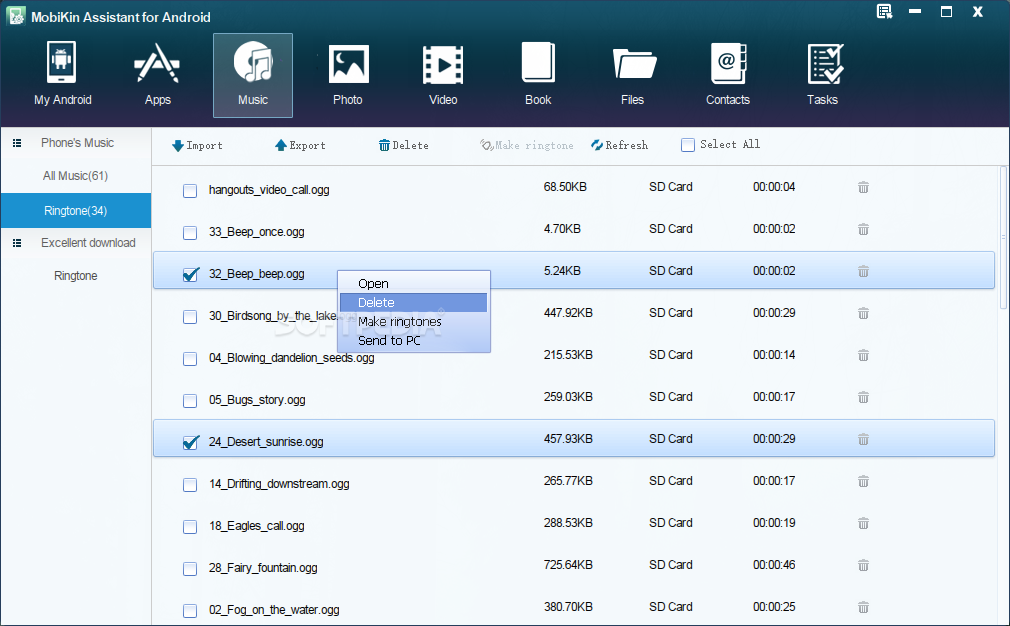Viewport: 1010px width, 626px height.
Task: Check the 18_Eagles_call.ogg checkbox
Action: tap(190, 527)
